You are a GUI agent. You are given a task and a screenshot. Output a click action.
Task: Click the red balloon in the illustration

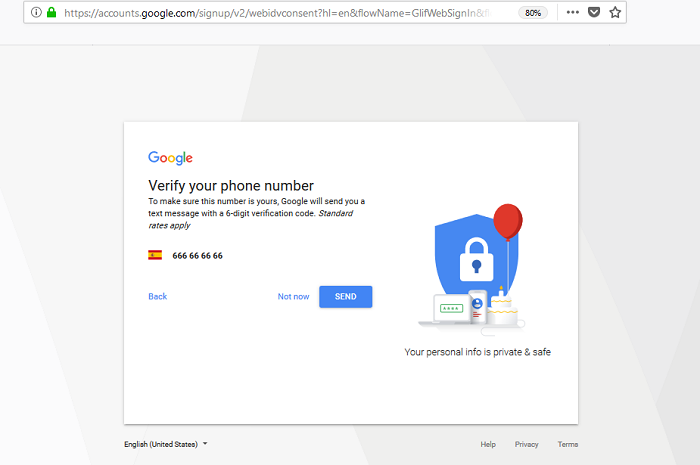tap(508, 221)
